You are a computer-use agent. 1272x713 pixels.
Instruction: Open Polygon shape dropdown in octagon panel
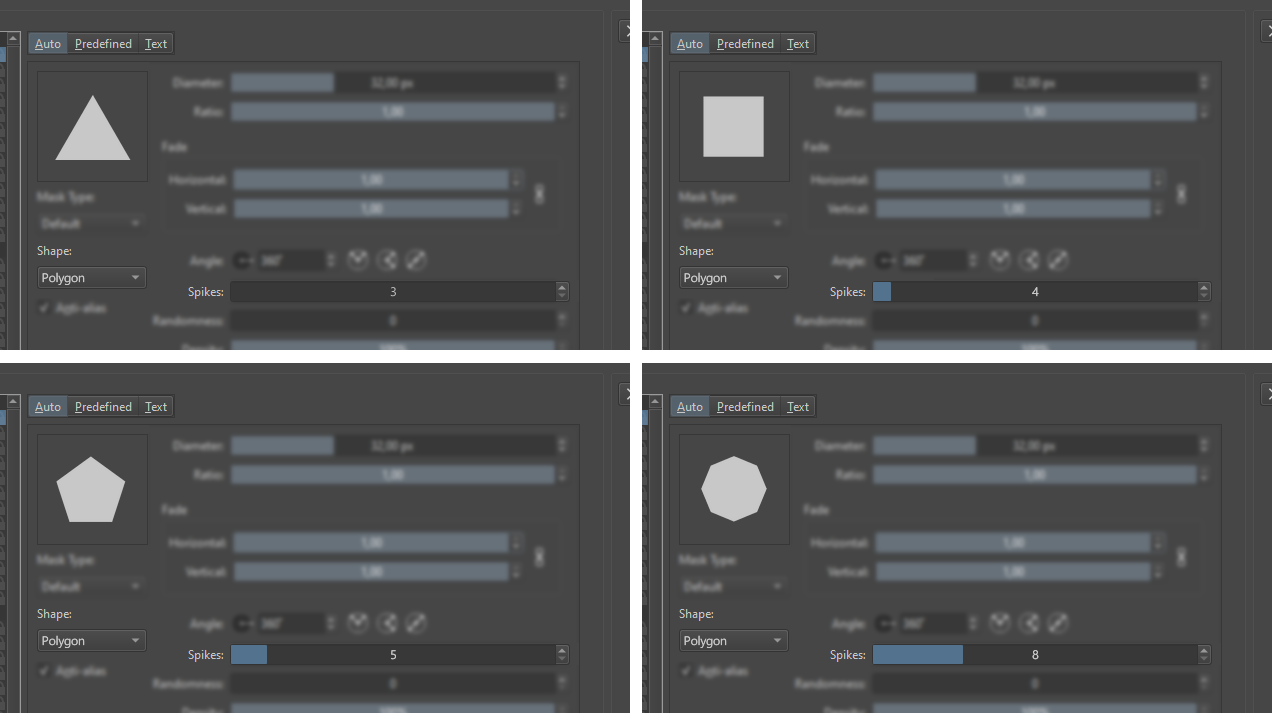733,641
